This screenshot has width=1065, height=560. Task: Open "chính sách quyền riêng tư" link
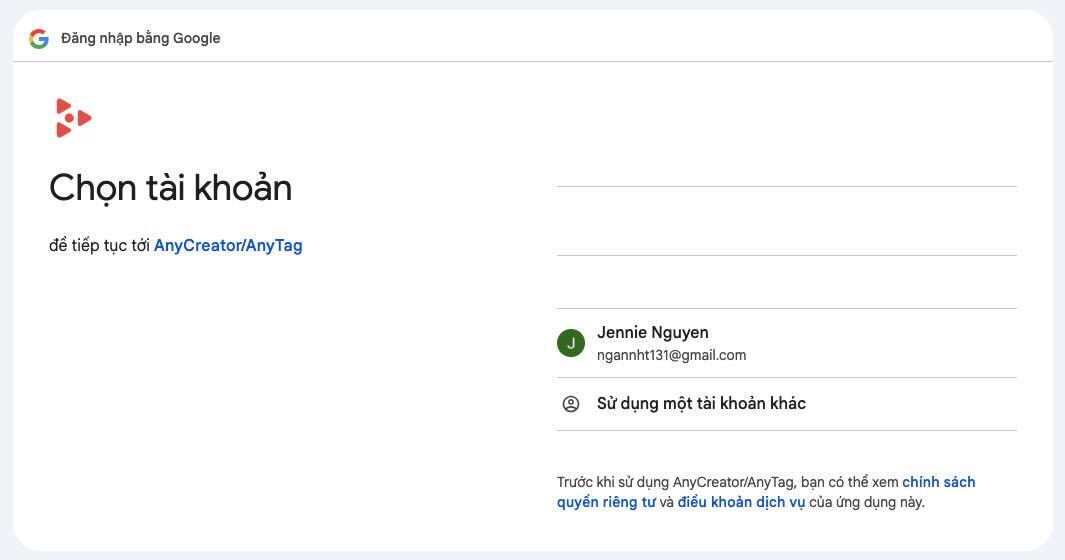pos(938,482)
